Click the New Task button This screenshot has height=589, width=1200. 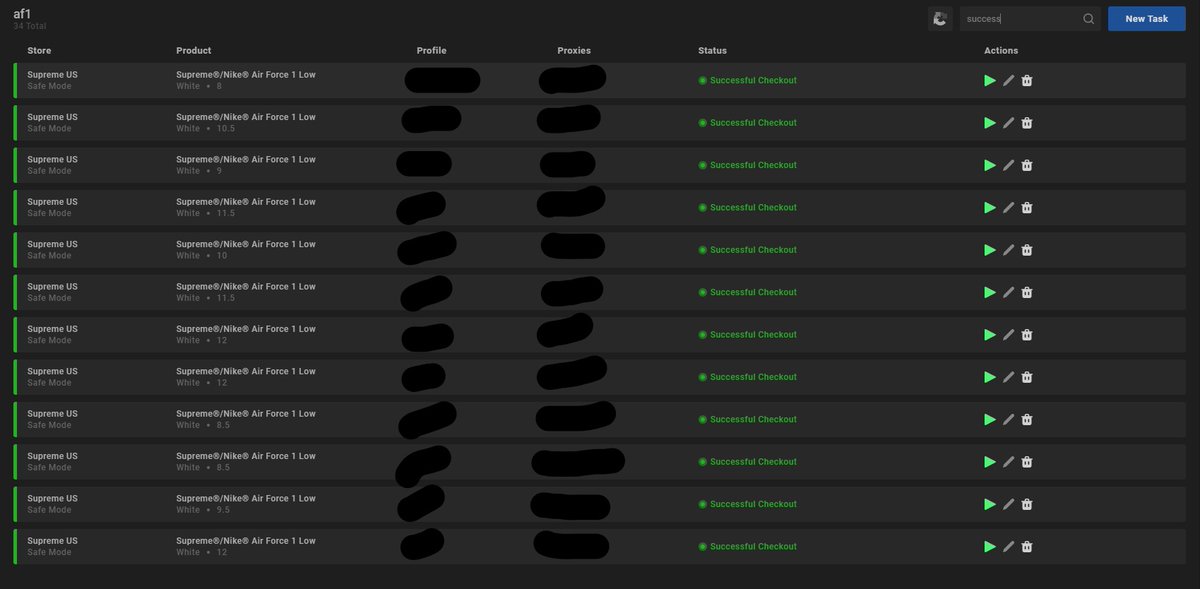click(x=1146, y=18)
